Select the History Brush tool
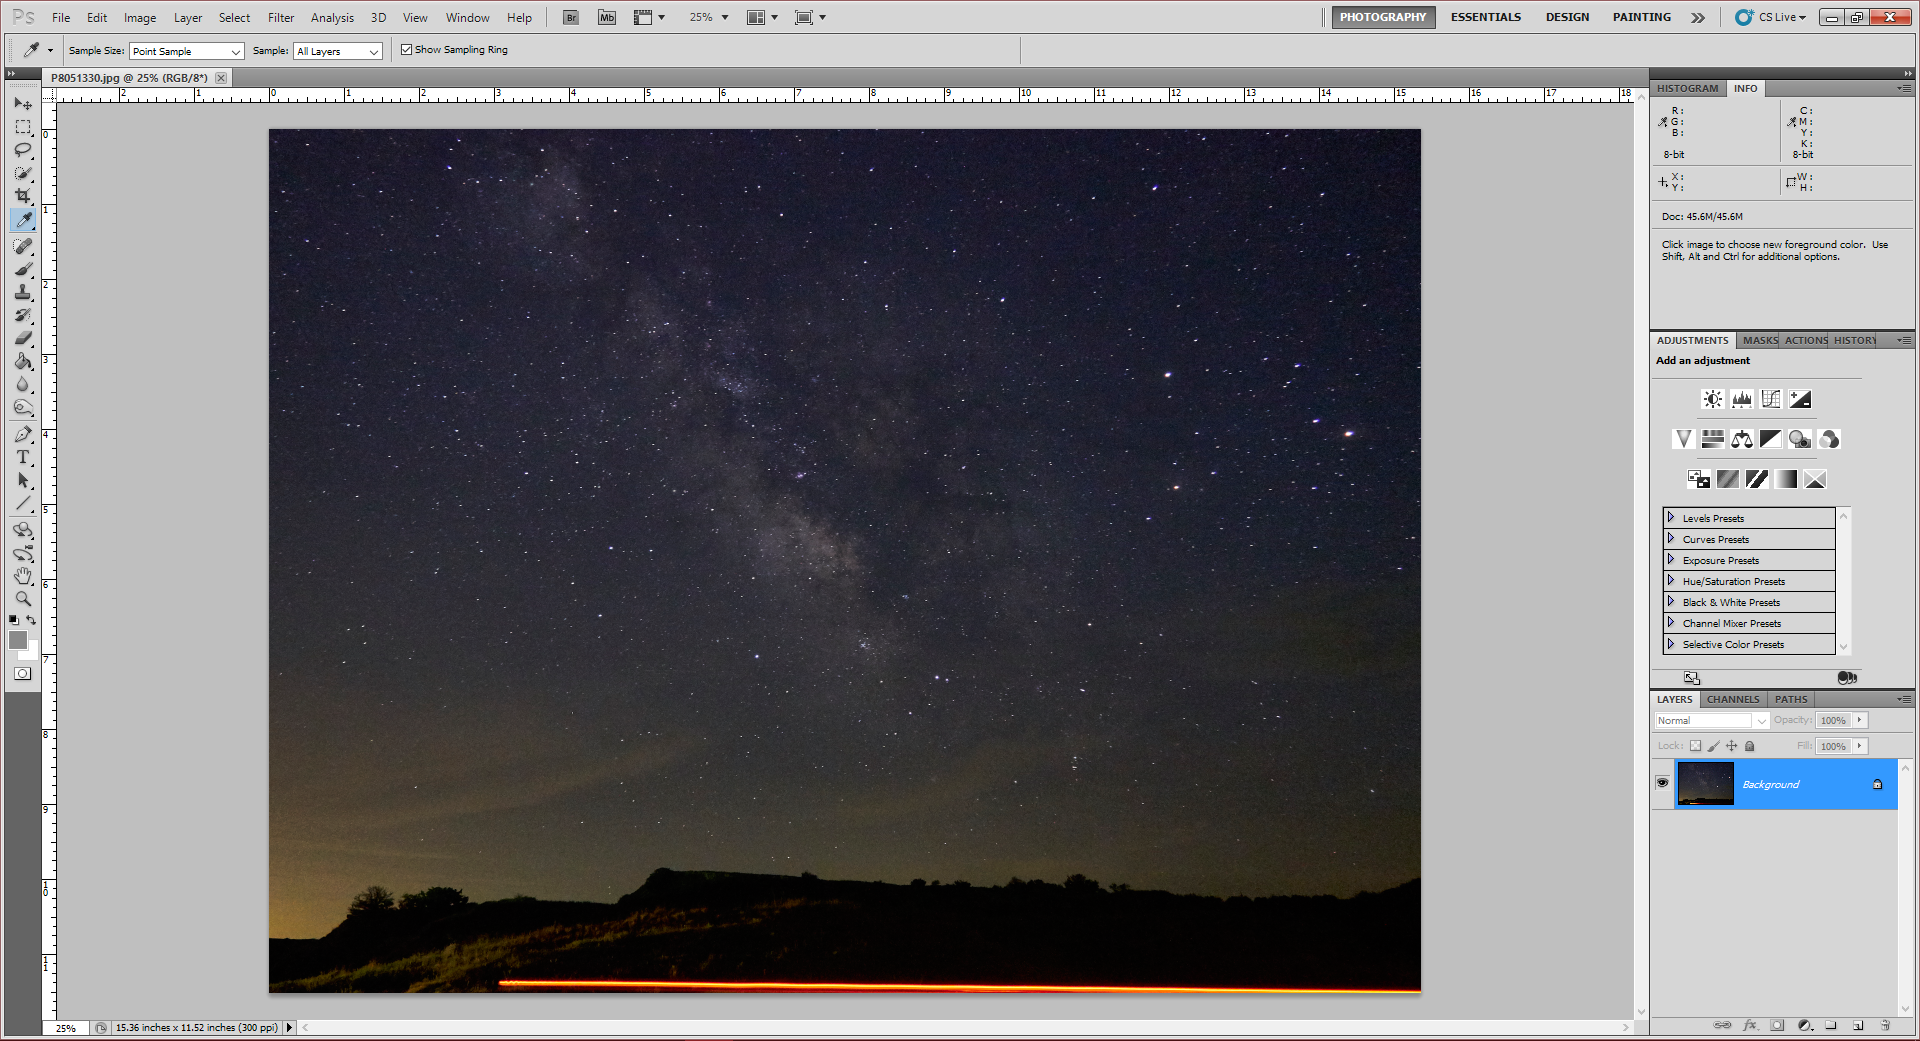The image size is (1920, 1041). point(23,315)
